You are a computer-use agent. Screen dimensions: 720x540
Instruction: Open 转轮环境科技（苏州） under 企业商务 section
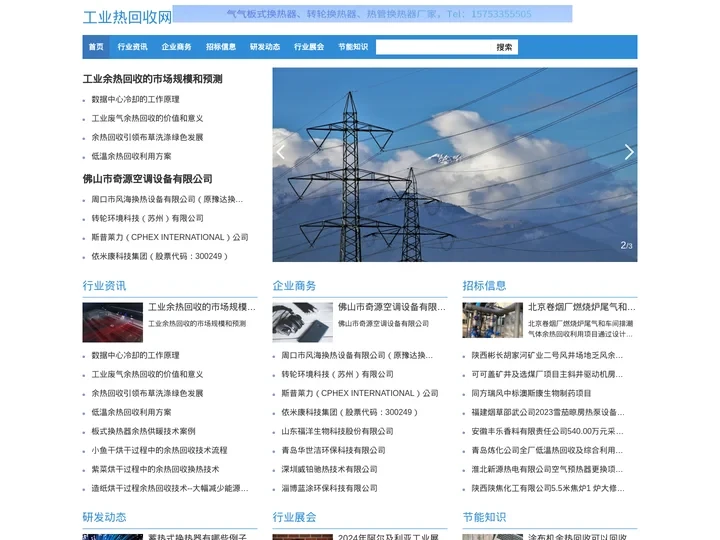338,375
